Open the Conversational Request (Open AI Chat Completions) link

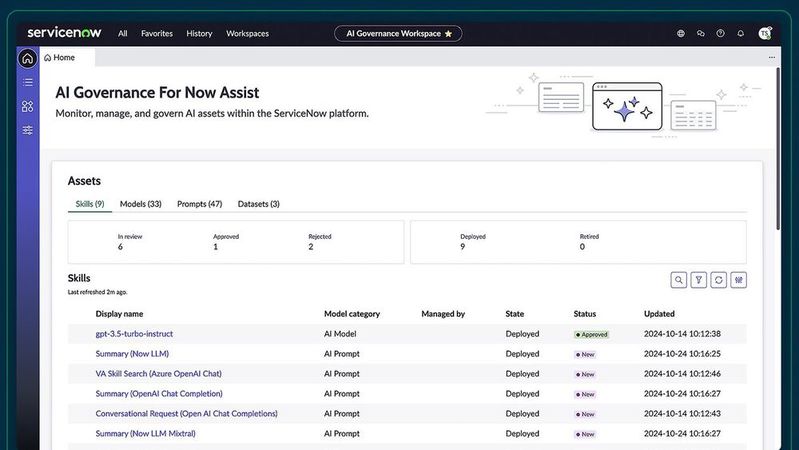[x=187, y=413]
